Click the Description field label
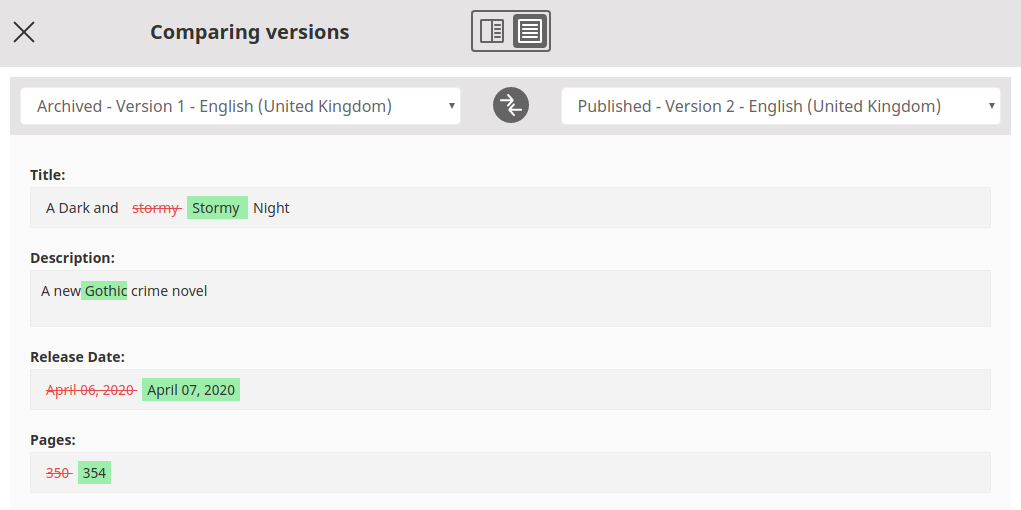 (x=72, y=258)
